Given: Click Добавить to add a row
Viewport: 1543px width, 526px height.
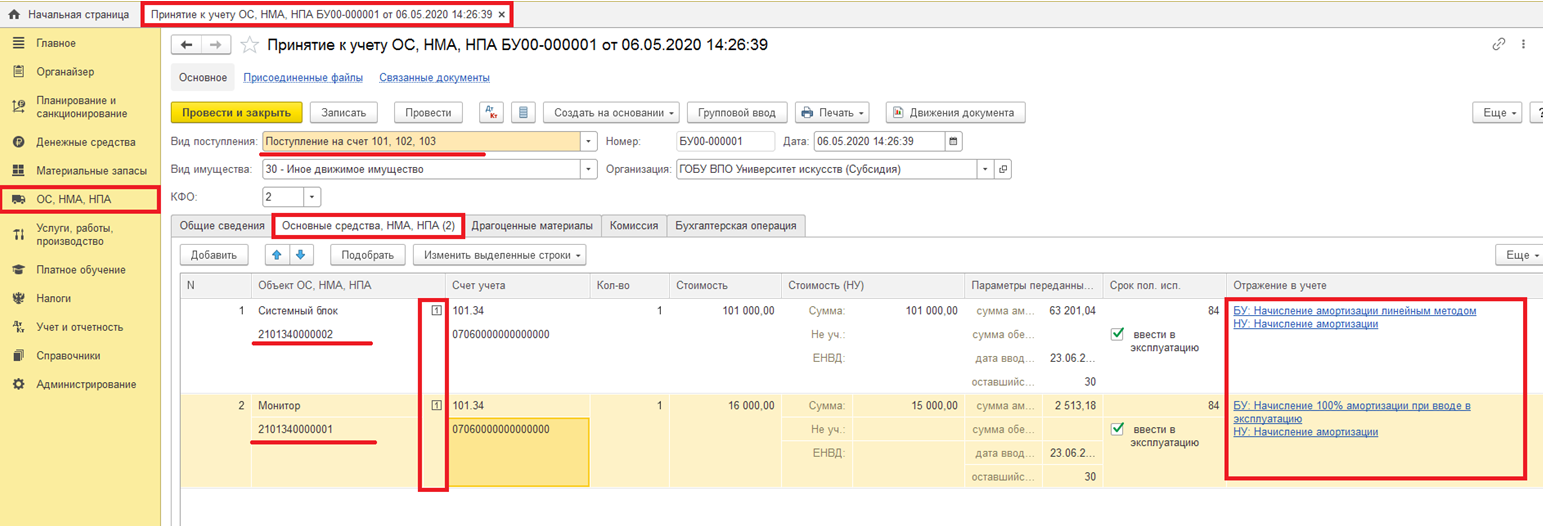Looking at the screenshot, I should (213, 255).
